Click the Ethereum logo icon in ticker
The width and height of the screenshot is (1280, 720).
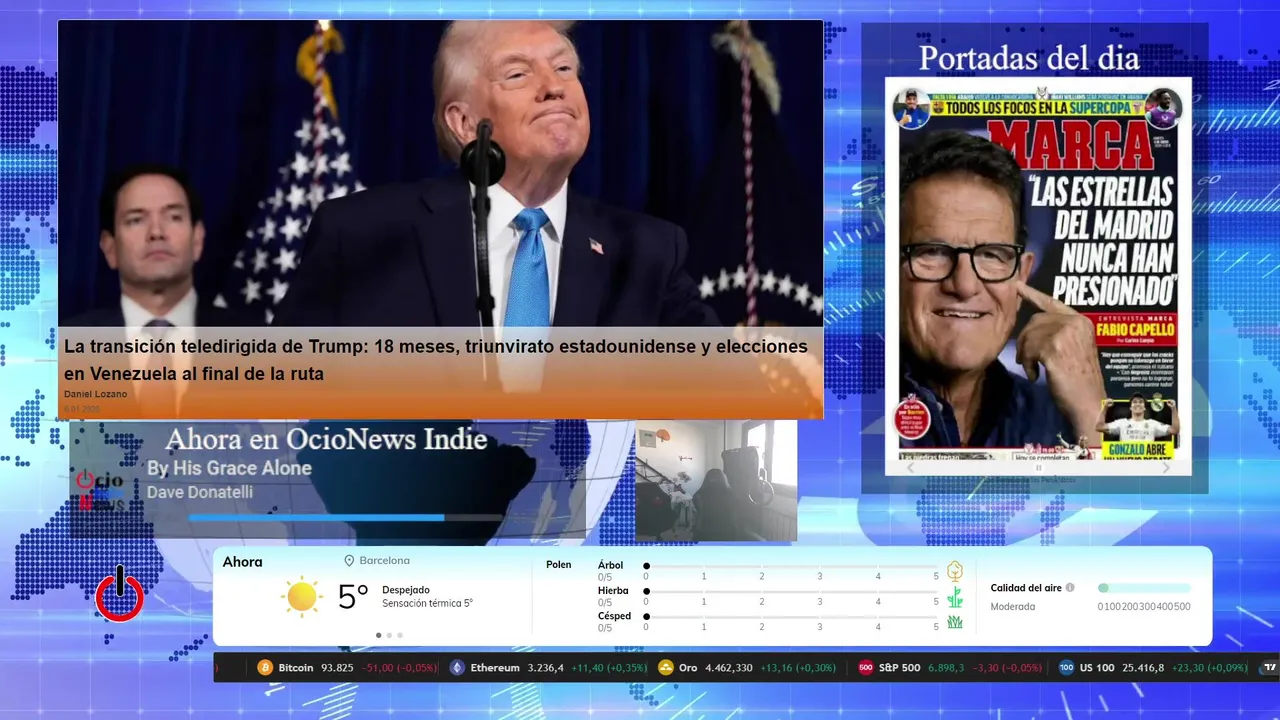click(457, 668)
